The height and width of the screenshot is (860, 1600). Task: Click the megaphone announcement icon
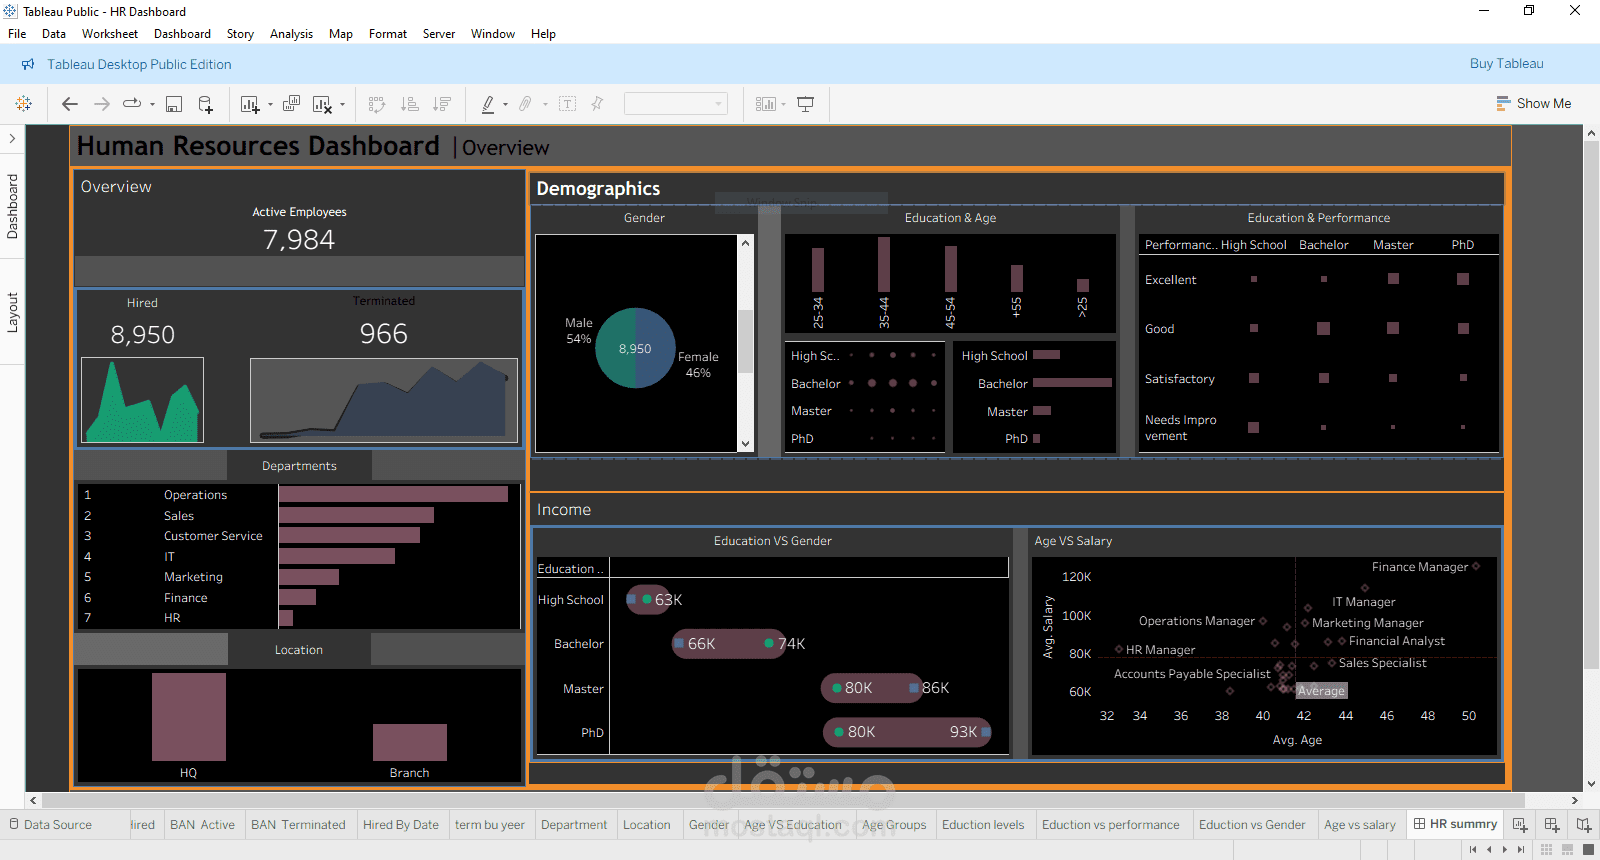(28, 64)
